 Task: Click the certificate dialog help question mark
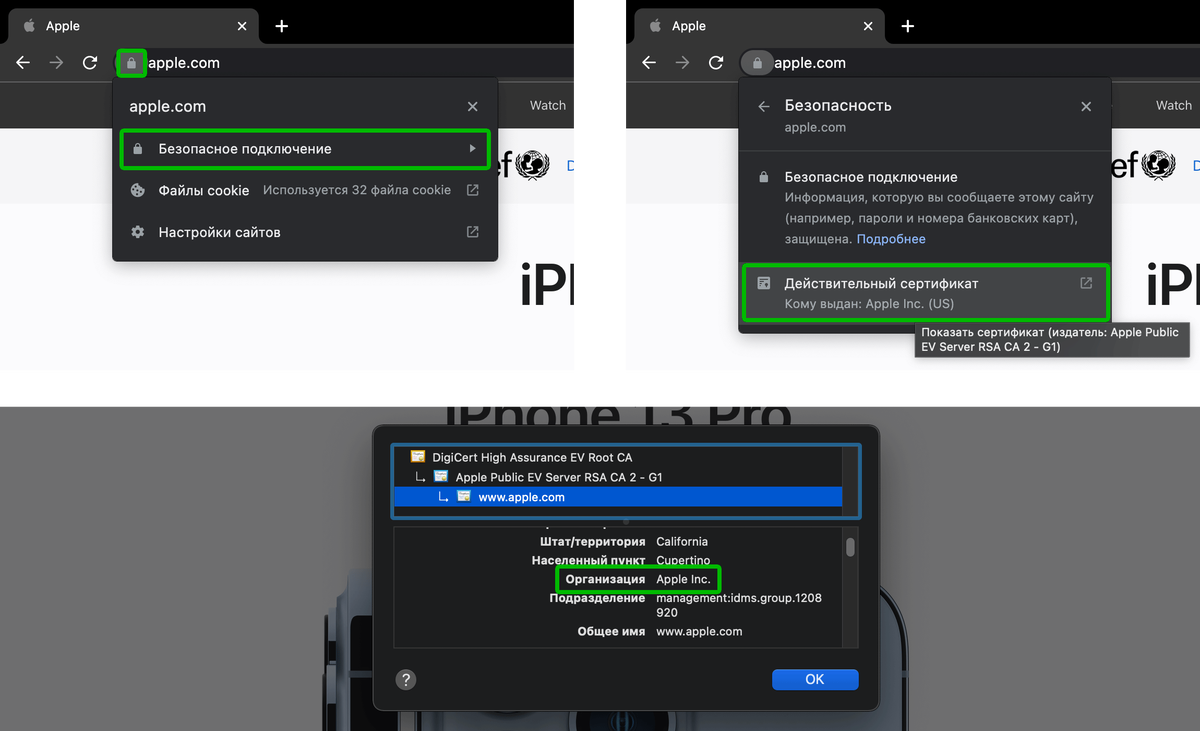[405, 679]
